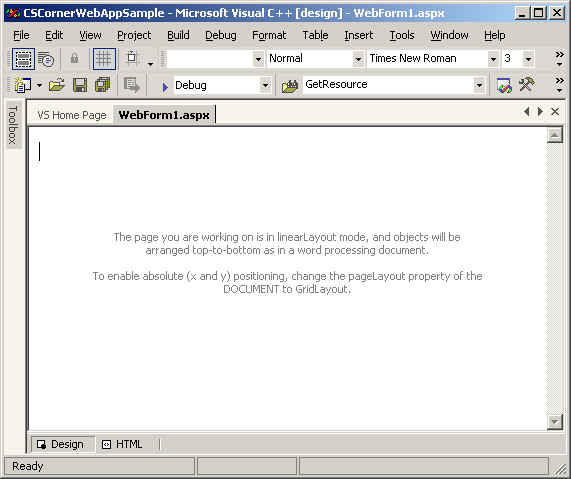This screenshot has width=571, height=479.
Task: Click the Lock Element padlock icon
Action: (x=74, y=58)
